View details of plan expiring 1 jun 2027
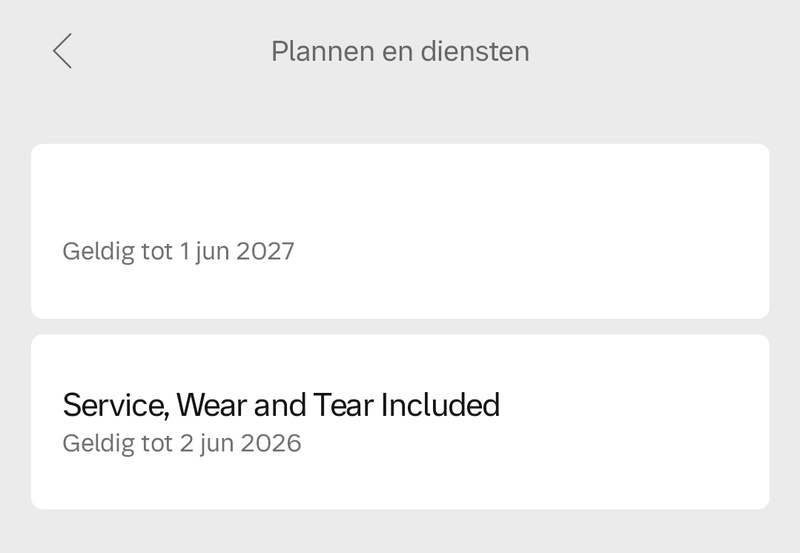 tap(400, 231)
